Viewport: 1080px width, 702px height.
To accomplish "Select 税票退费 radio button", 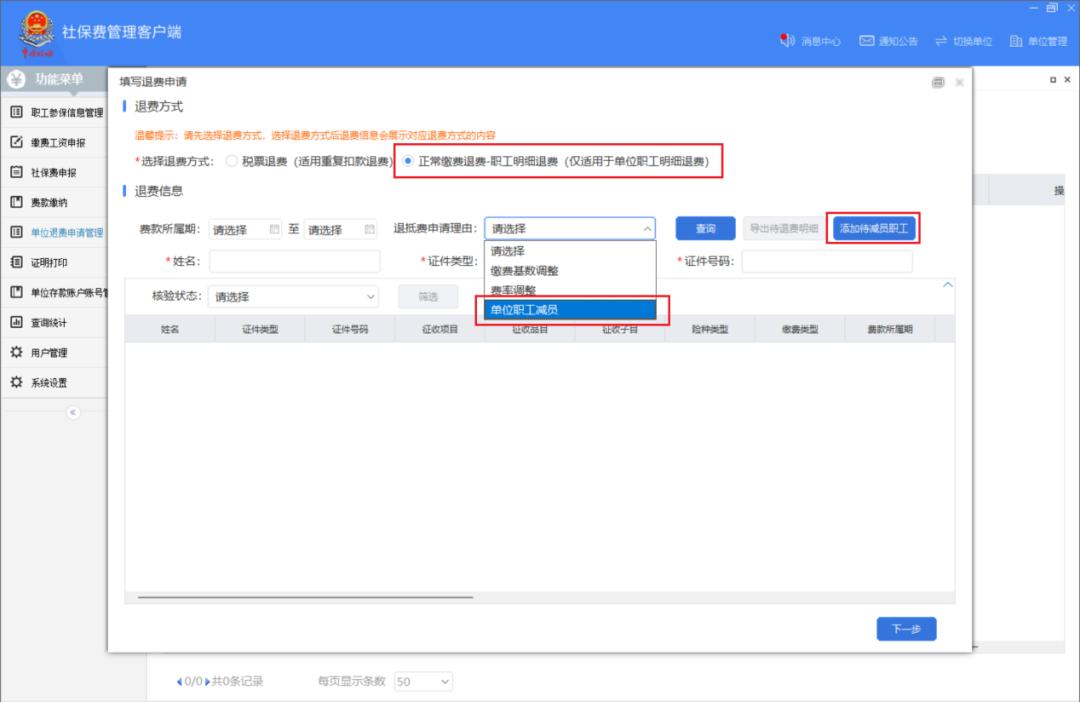I will pos(232,161).
